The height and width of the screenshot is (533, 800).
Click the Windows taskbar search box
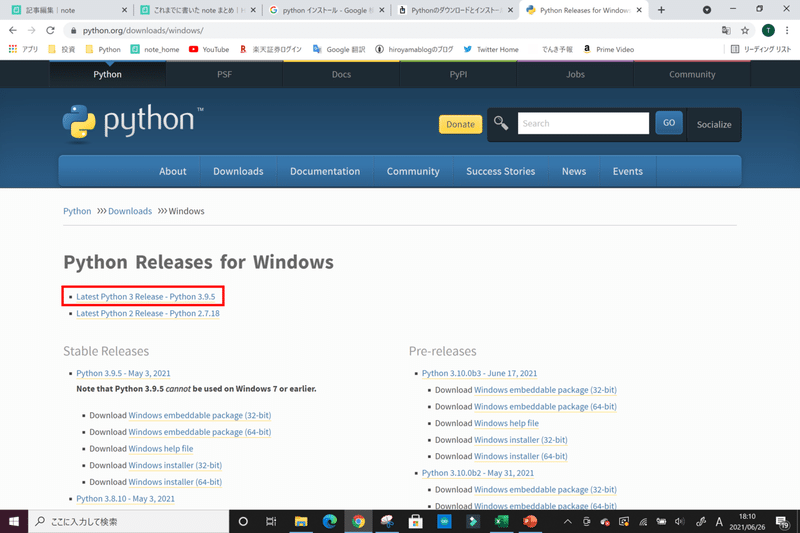[x=129, y=521]
